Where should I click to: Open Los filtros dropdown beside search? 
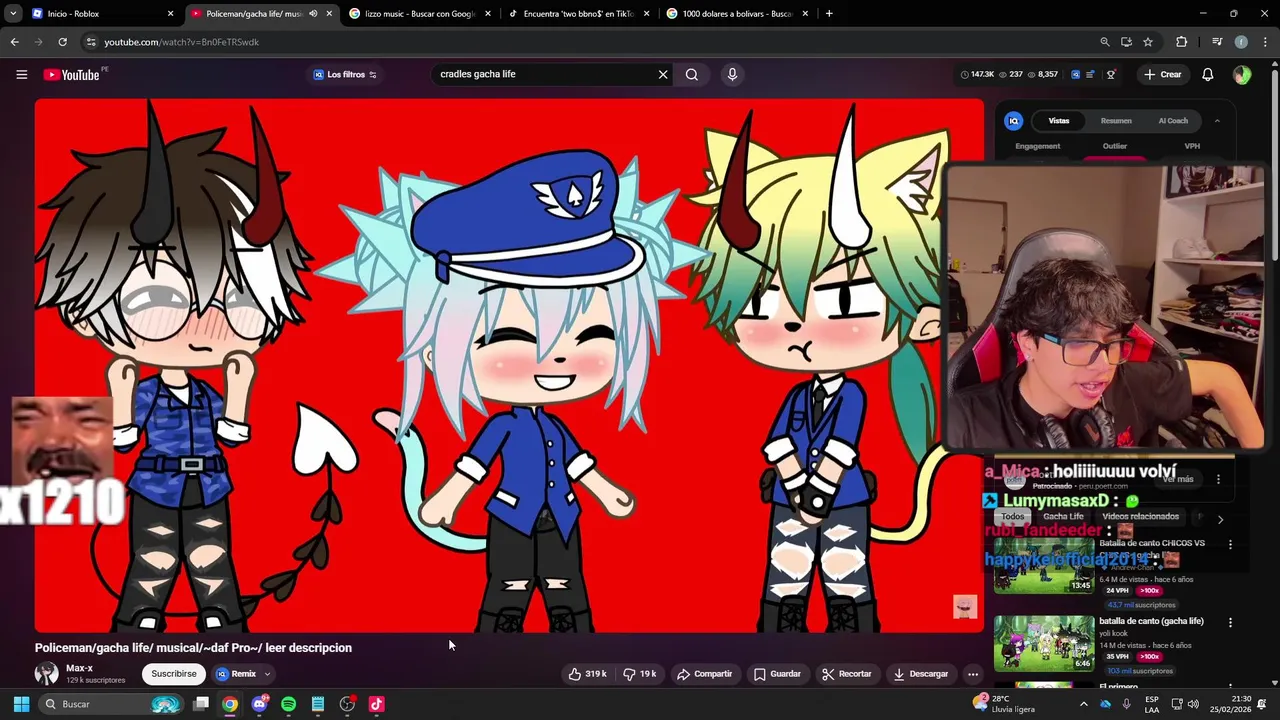pos(345,74)
